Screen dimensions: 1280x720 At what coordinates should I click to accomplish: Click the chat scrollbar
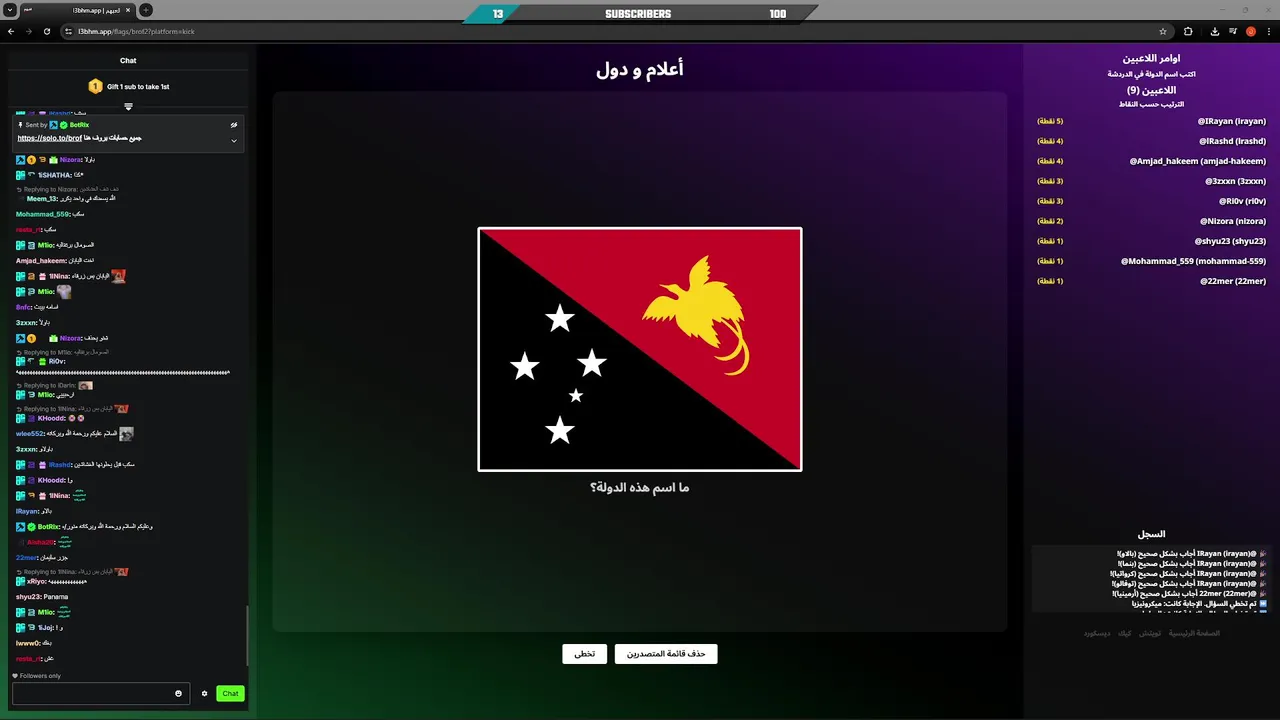pyautogui.click(x=247, y=636)
